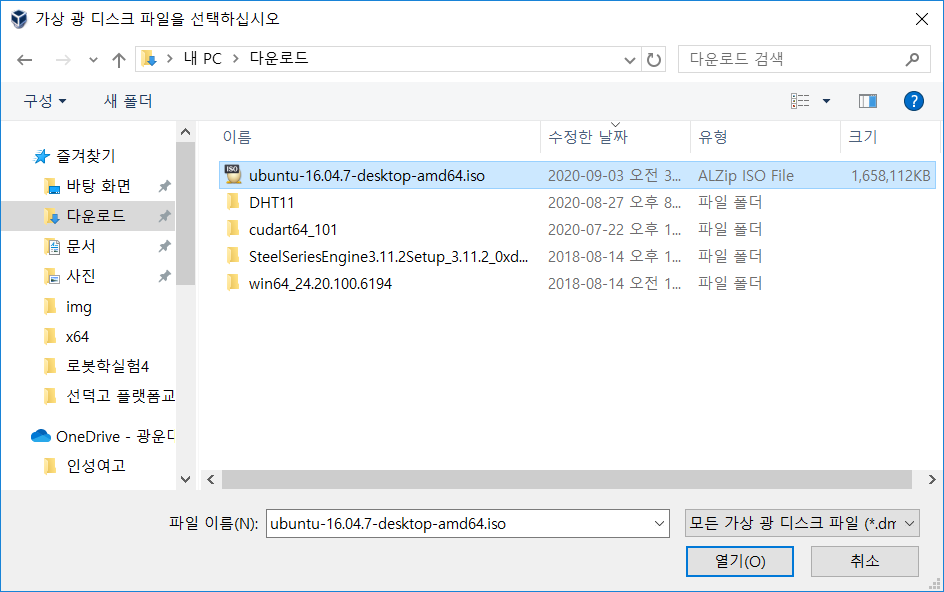Open the file type filter dropdown
The height and width of the screenshot is (592, 944).
coord(802,523)
